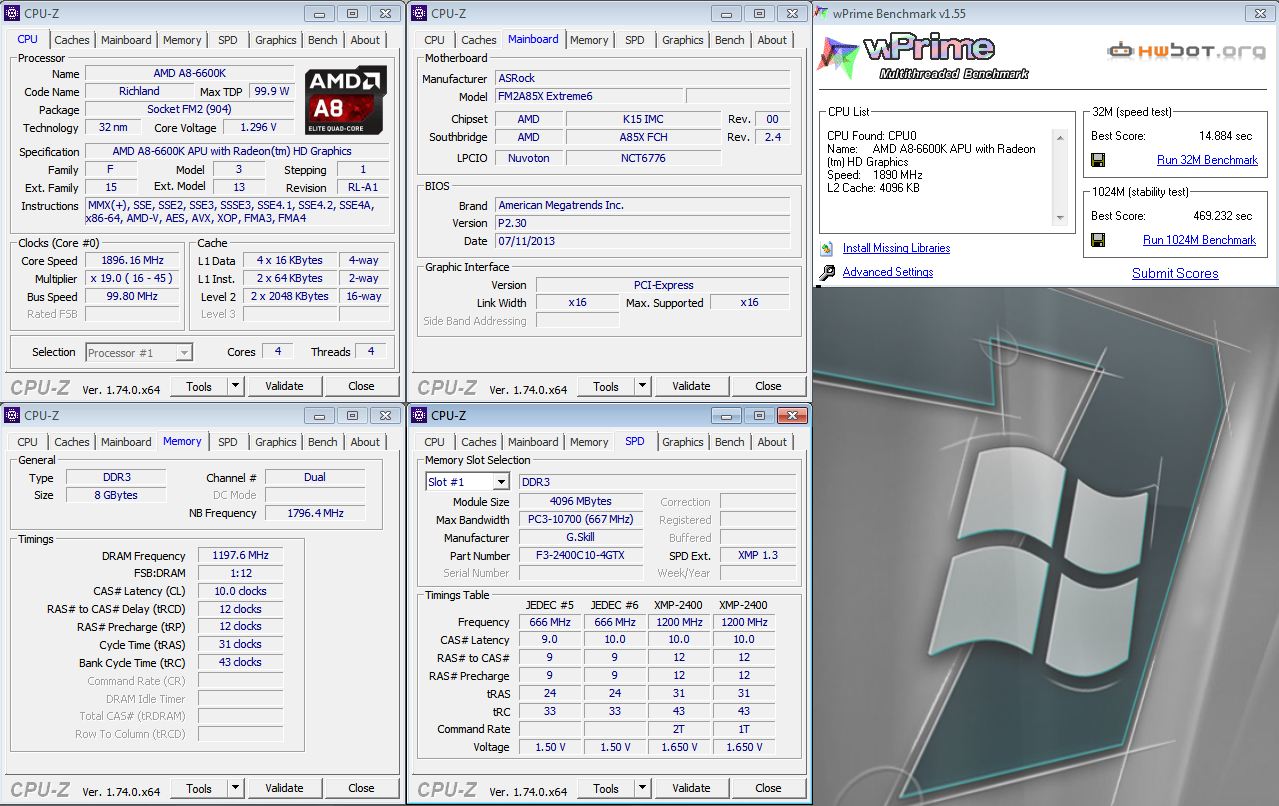Click the 1024M Best Score 469.232 sec
Screen dimensions: 1279x806
(x=1221, y=216)
